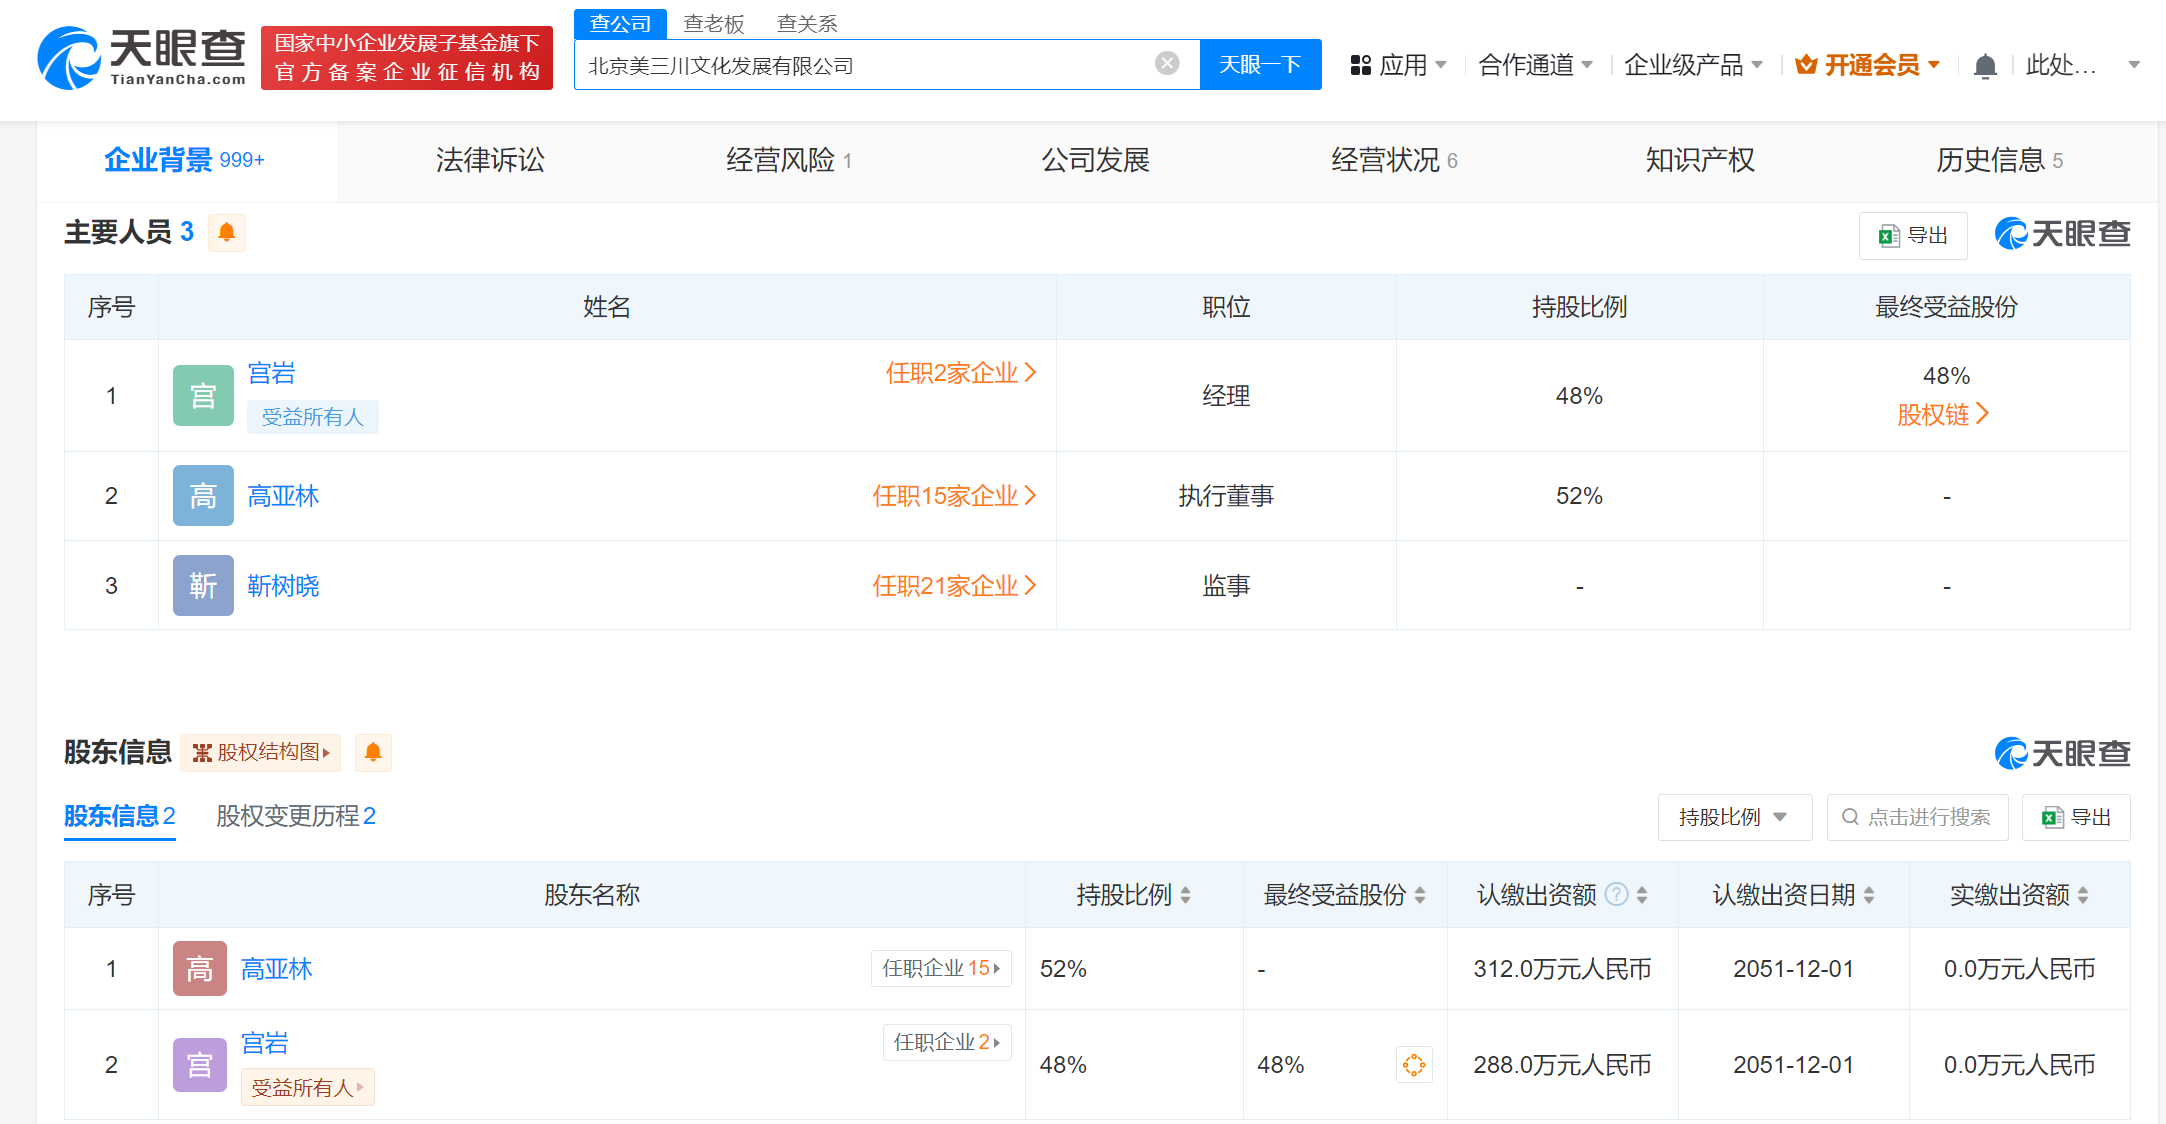Click the blue 高 avatar in personnel row 2

coord(203,496)
